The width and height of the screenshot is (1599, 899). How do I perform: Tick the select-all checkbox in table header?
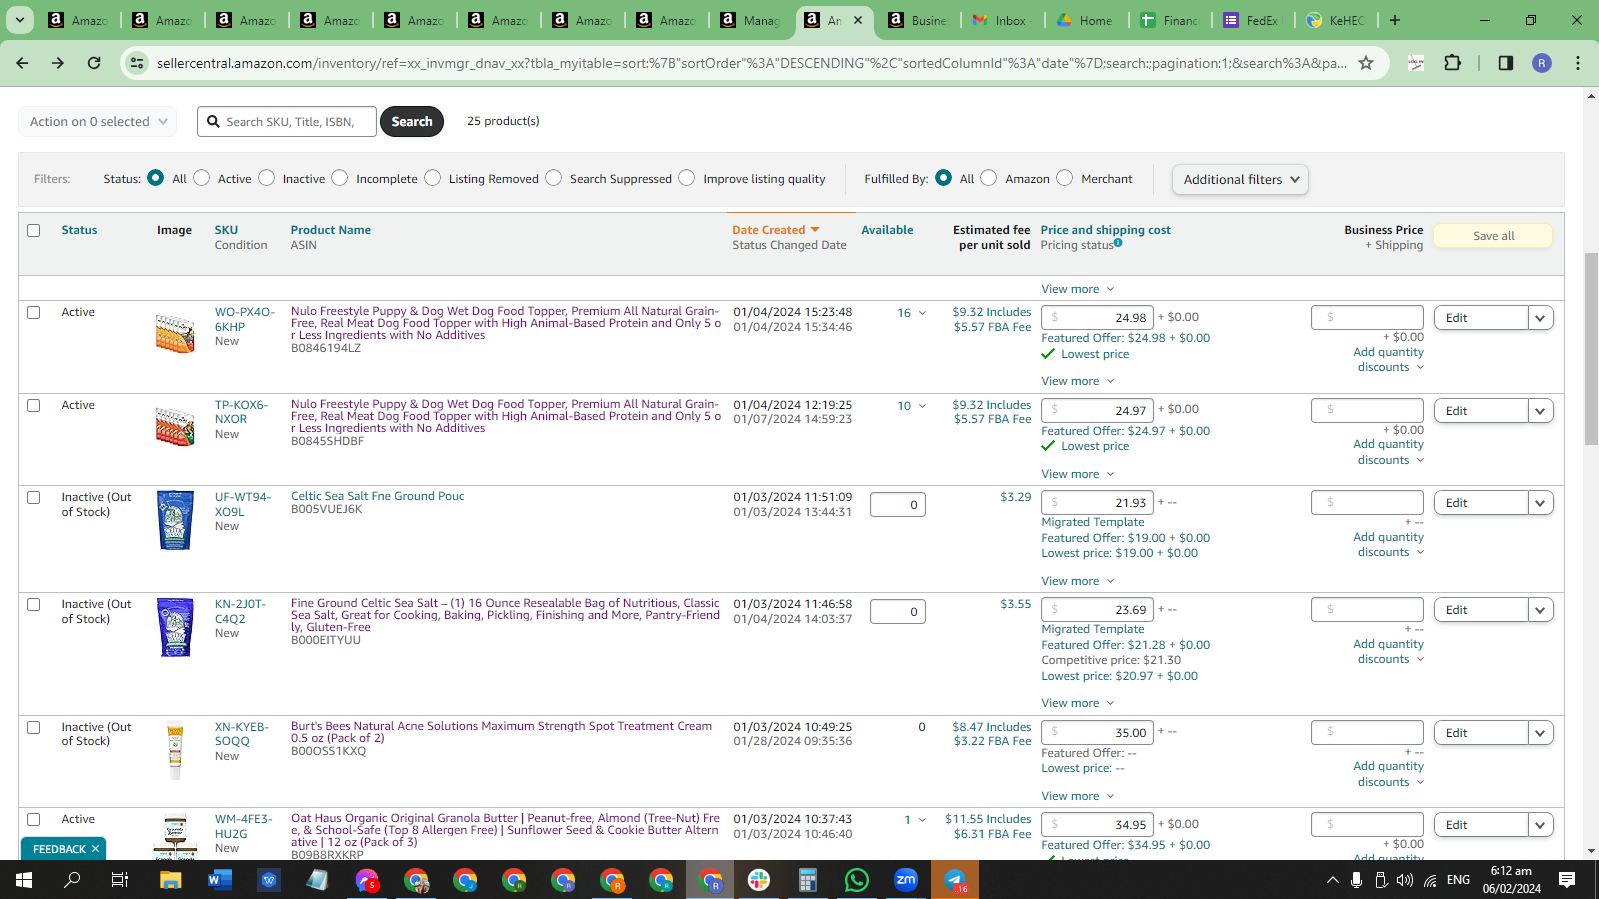coord(34,230)
